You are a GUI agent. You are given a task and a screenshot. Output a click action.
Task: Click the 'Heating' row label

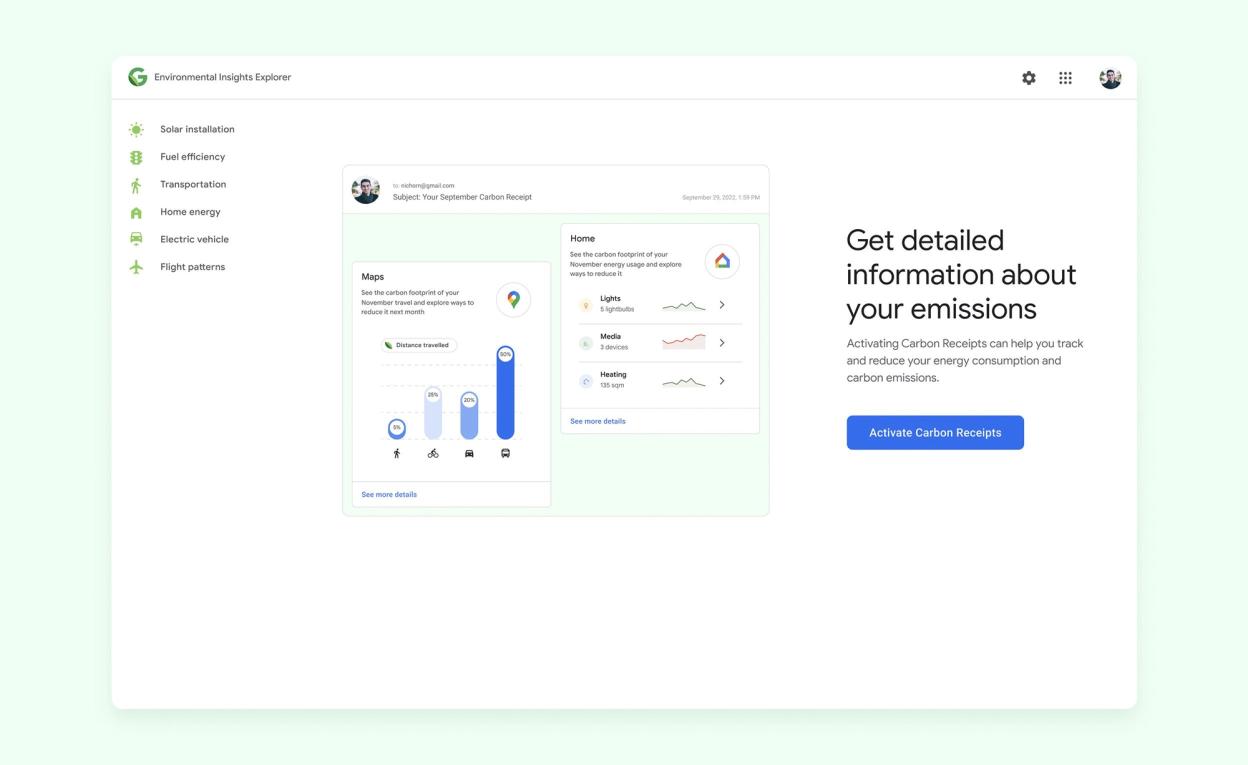613,374
